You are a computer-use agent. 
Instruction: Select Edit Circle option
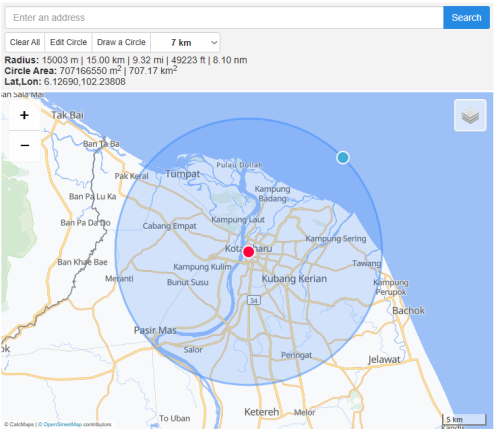(x=68, y=42)
